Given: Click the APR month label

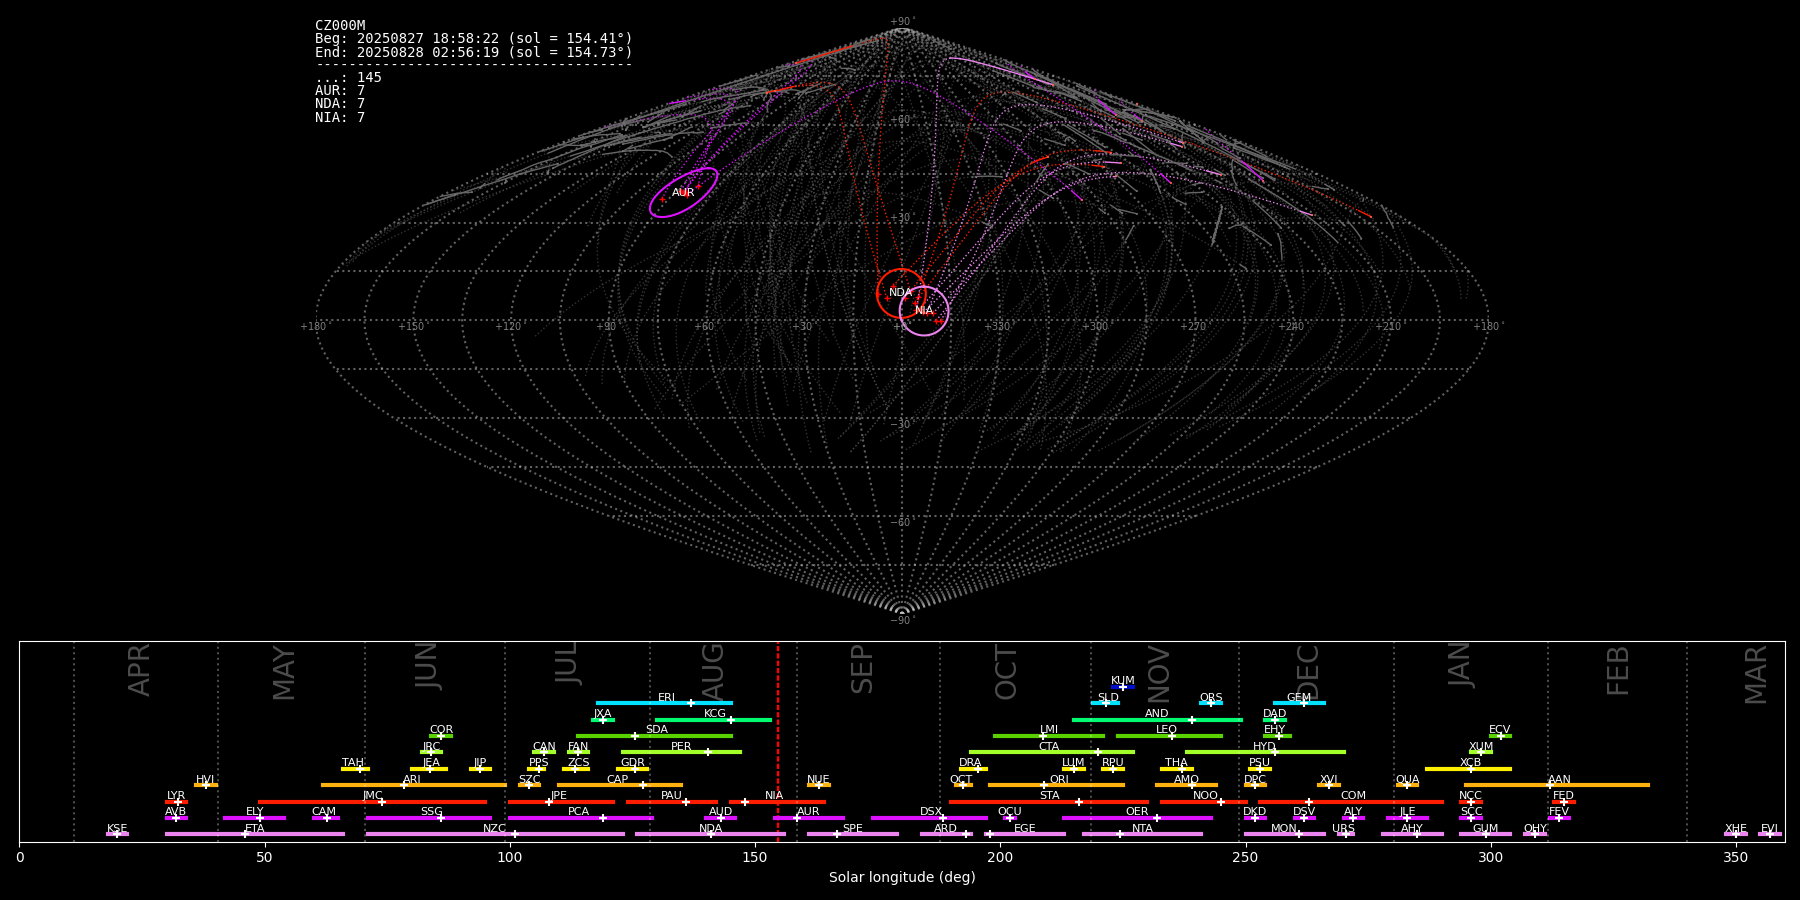Looking at the screenshot, I should pos(139,670).
